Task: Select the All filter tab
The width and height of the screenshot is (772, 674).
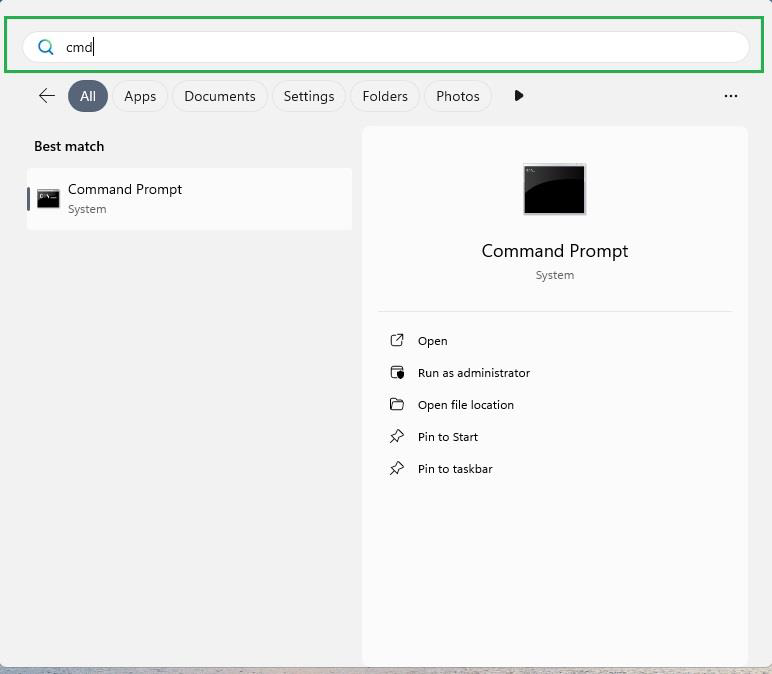Action: click(x=88, y=96)
